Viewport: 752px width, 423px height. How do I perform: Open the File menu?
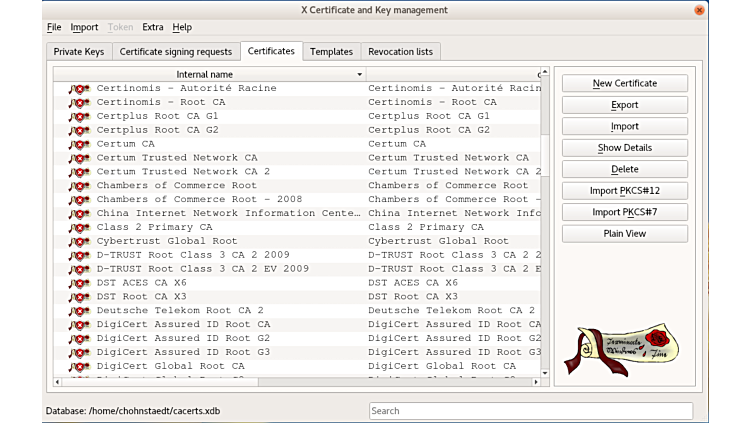[x=54, y=27]
